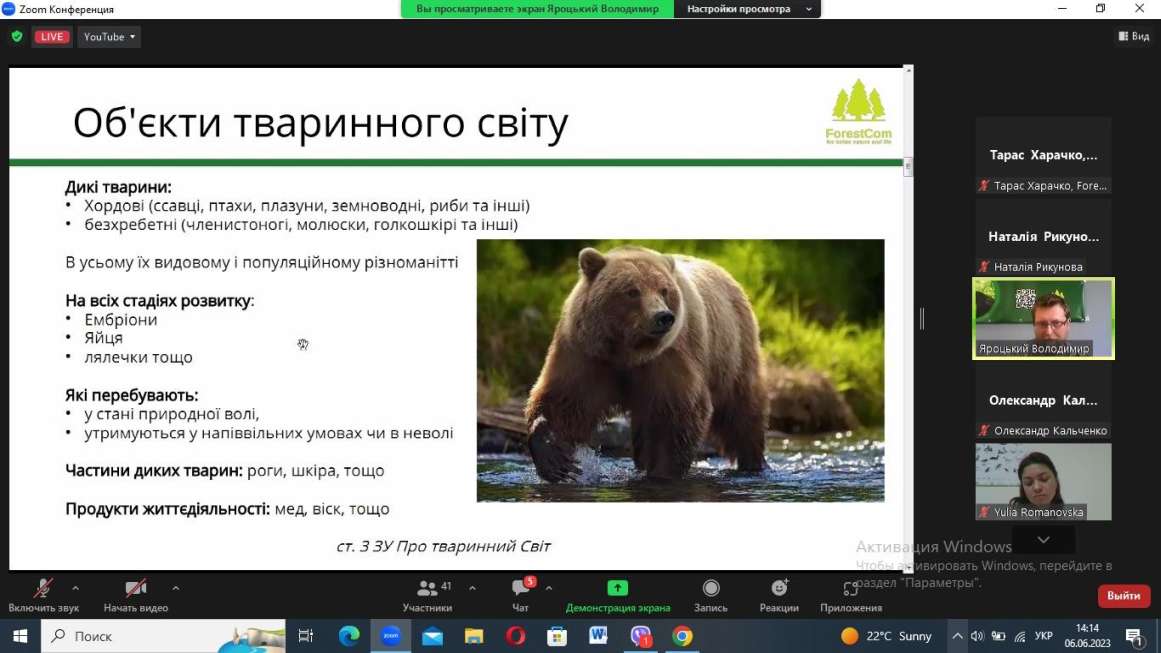The height and width of the screenshot is (653, 1161).
Task: Switch input language УКР
Action: 1044,636
